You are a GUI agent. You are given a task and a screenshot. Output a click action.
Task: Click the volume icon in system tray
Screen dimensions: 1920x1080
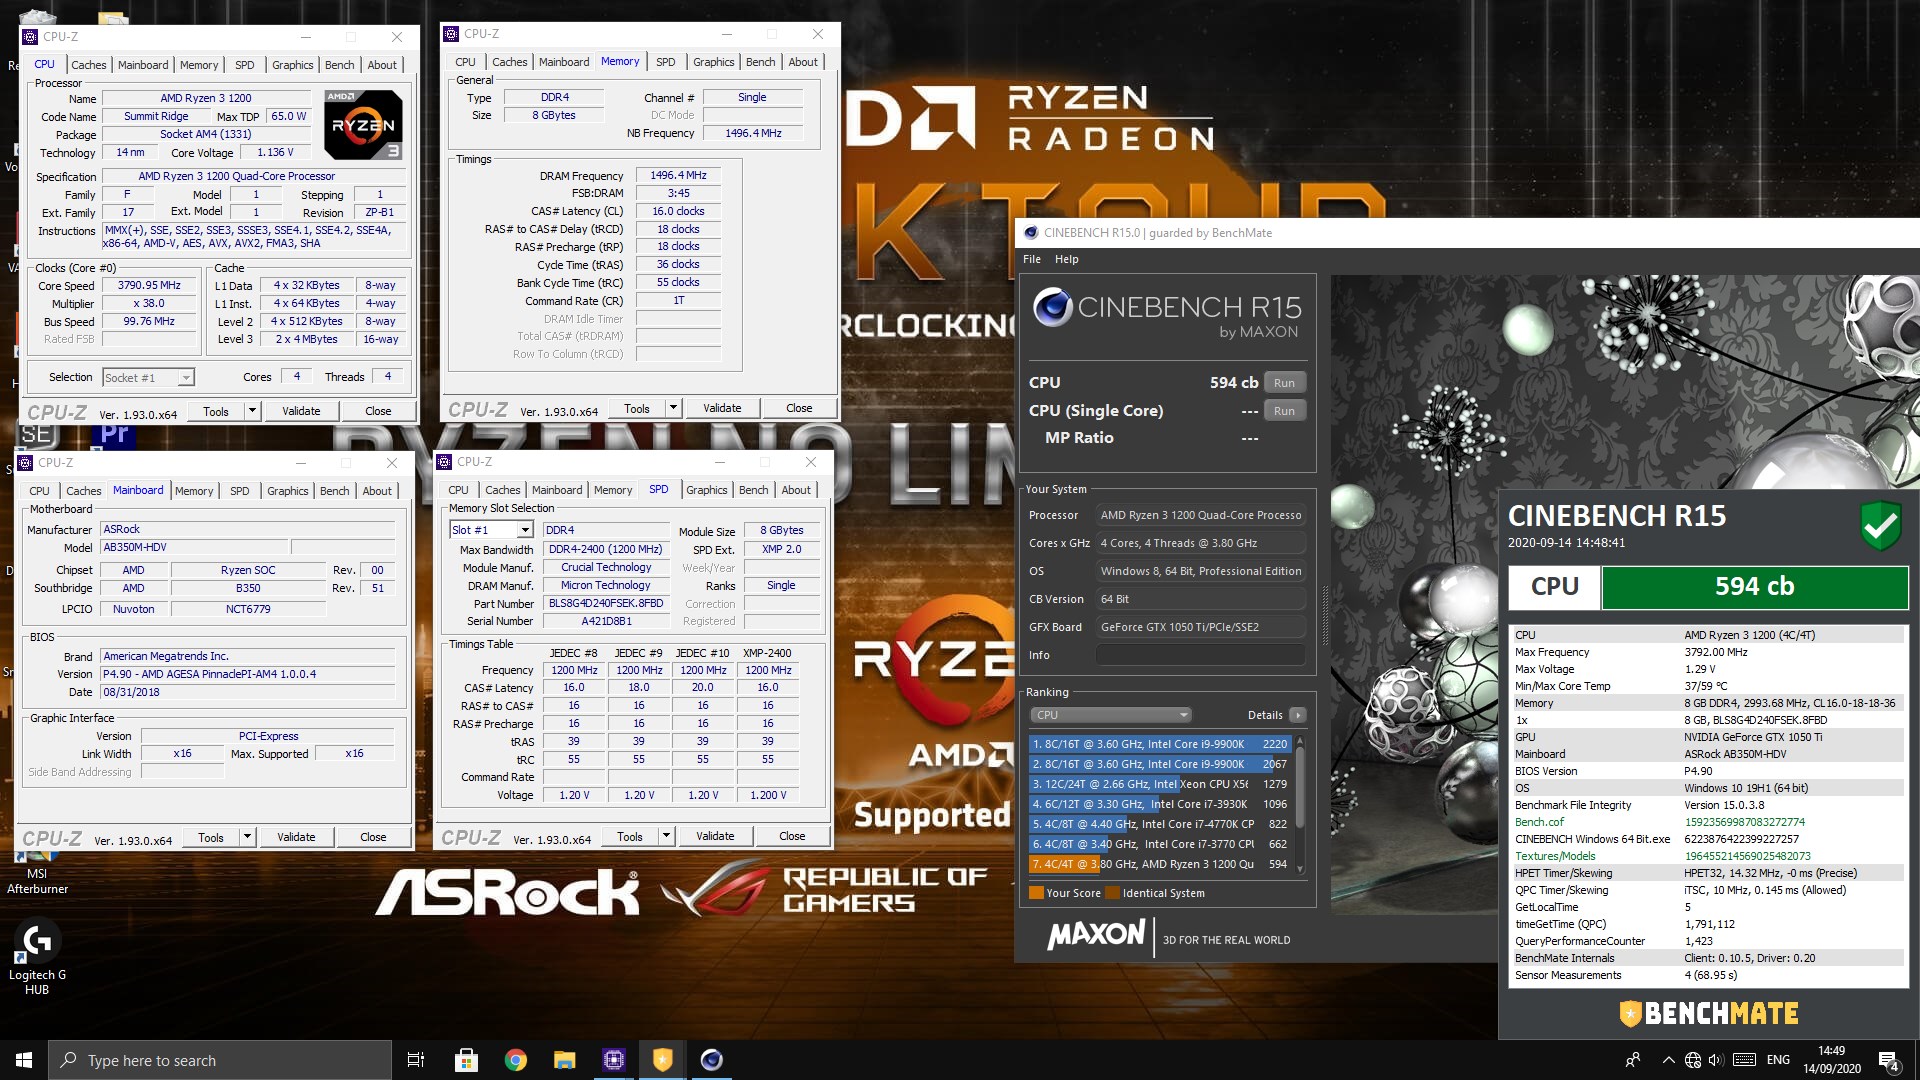pyautogui.click(x=1716, y=1060)
